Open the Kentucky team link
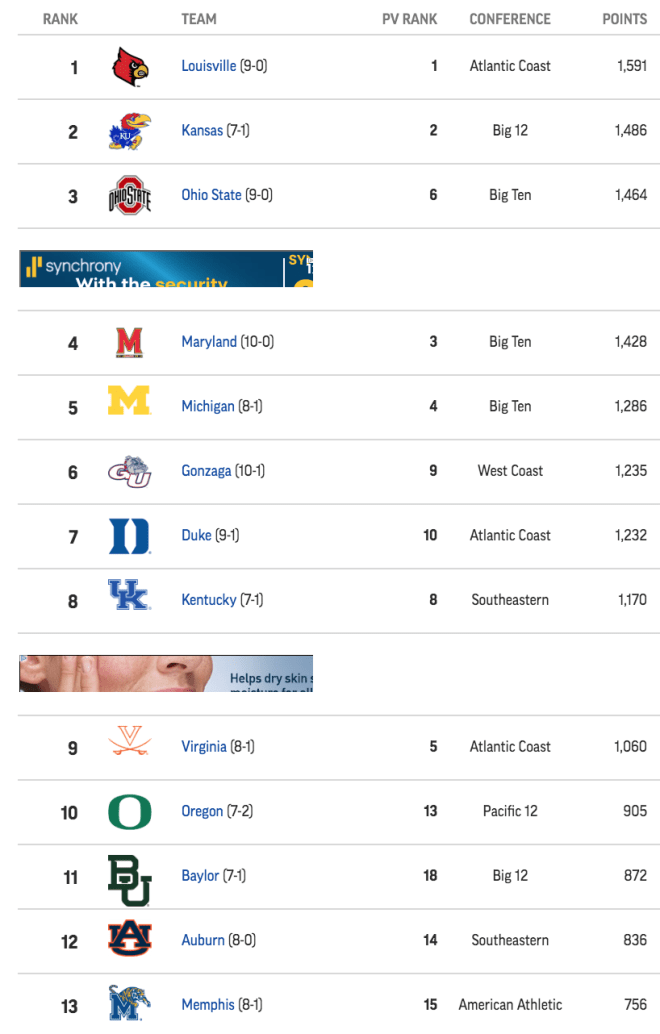 (x=208, y=600)
